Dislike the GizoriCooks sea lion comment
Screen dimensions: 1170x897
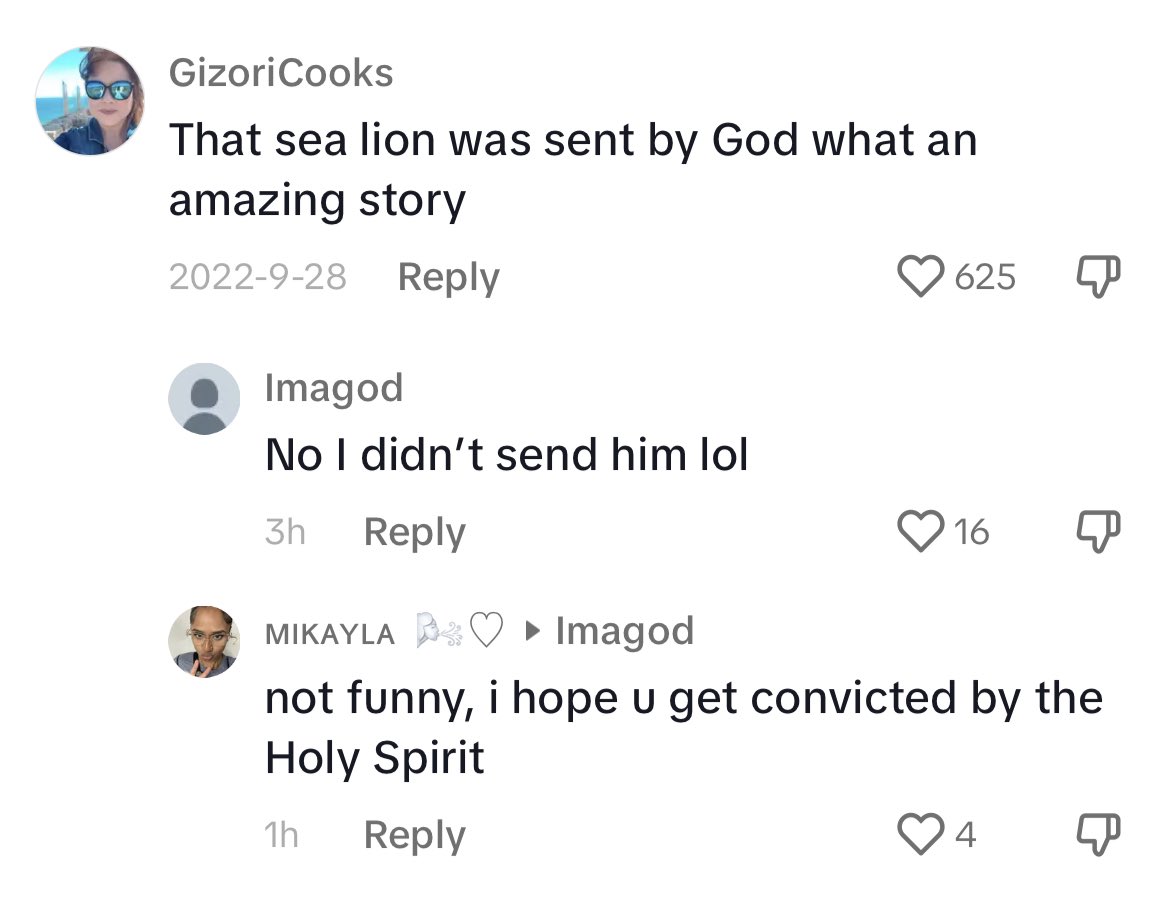(1096, 276)
